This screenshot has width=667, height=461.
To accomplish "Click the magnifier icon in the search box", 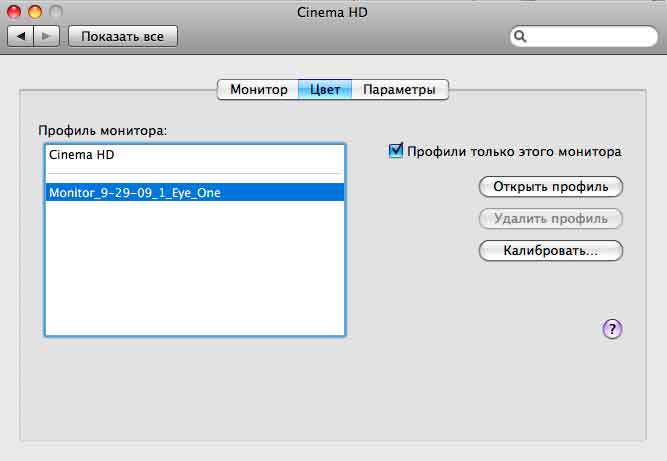I will [x=520, y=37].
